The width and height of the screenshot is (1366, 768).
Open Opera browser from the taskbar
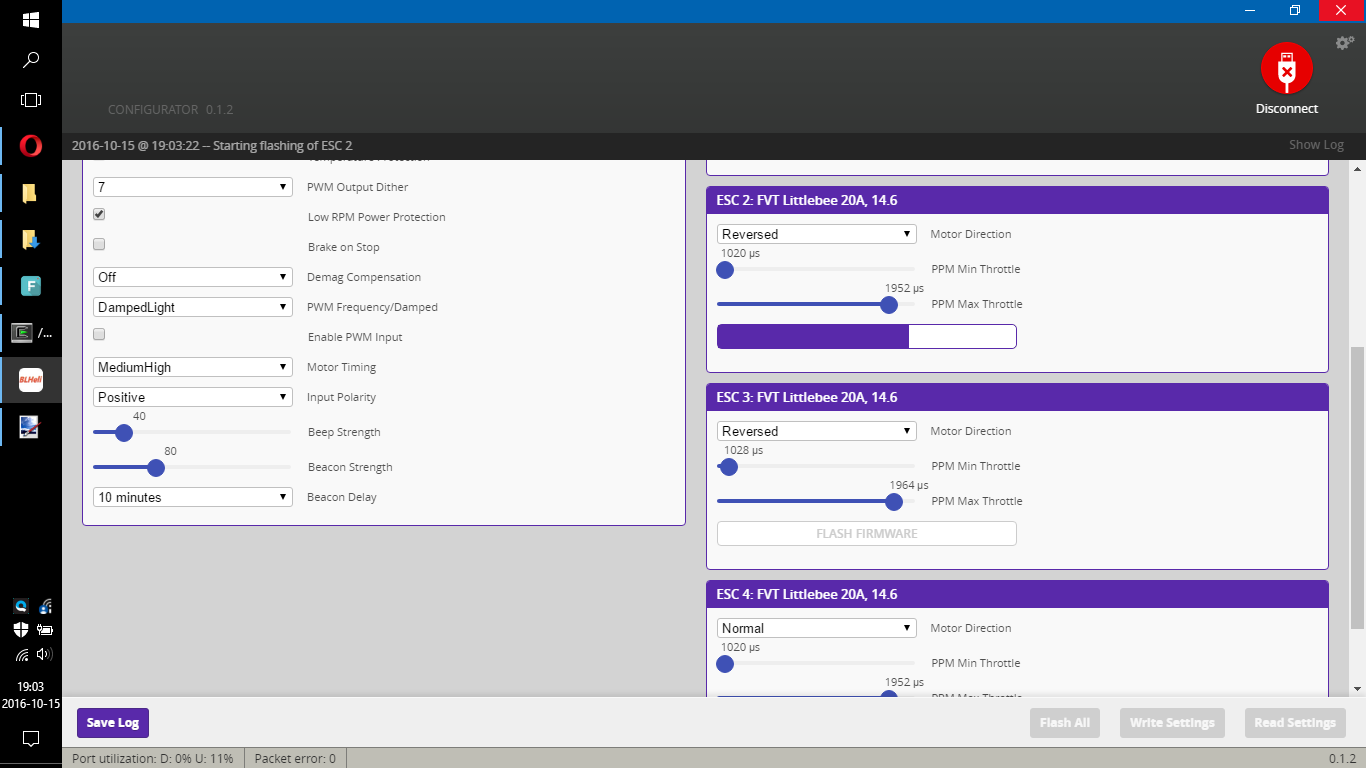coord(31,147)
